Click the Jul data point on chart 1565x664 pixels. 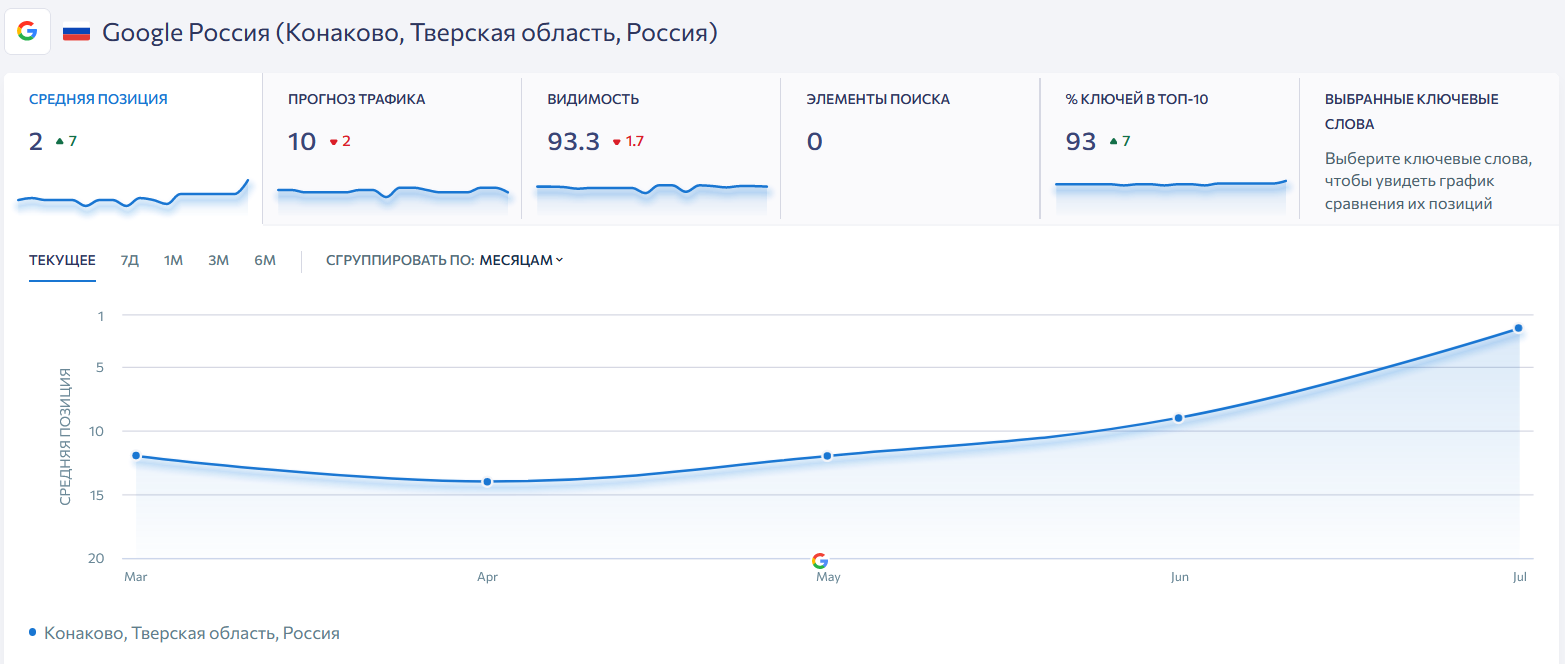[x=1518, y=328]
